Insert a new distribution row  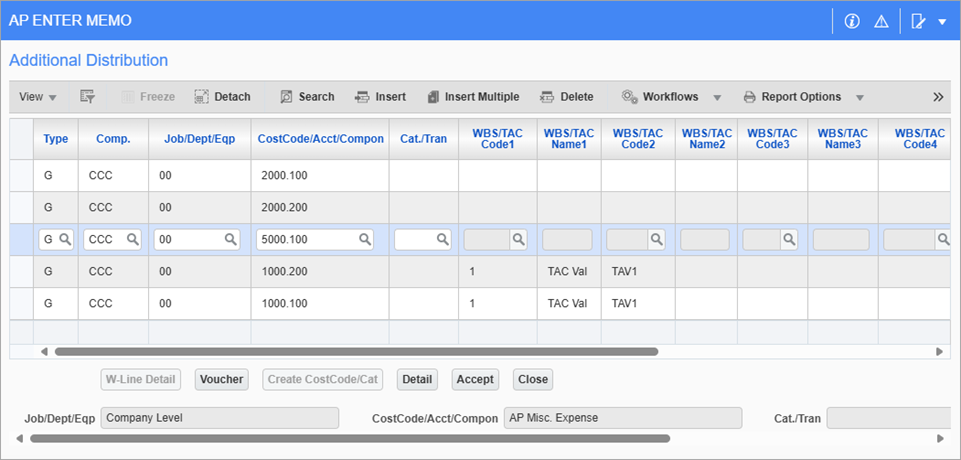(x=380, y=97)
